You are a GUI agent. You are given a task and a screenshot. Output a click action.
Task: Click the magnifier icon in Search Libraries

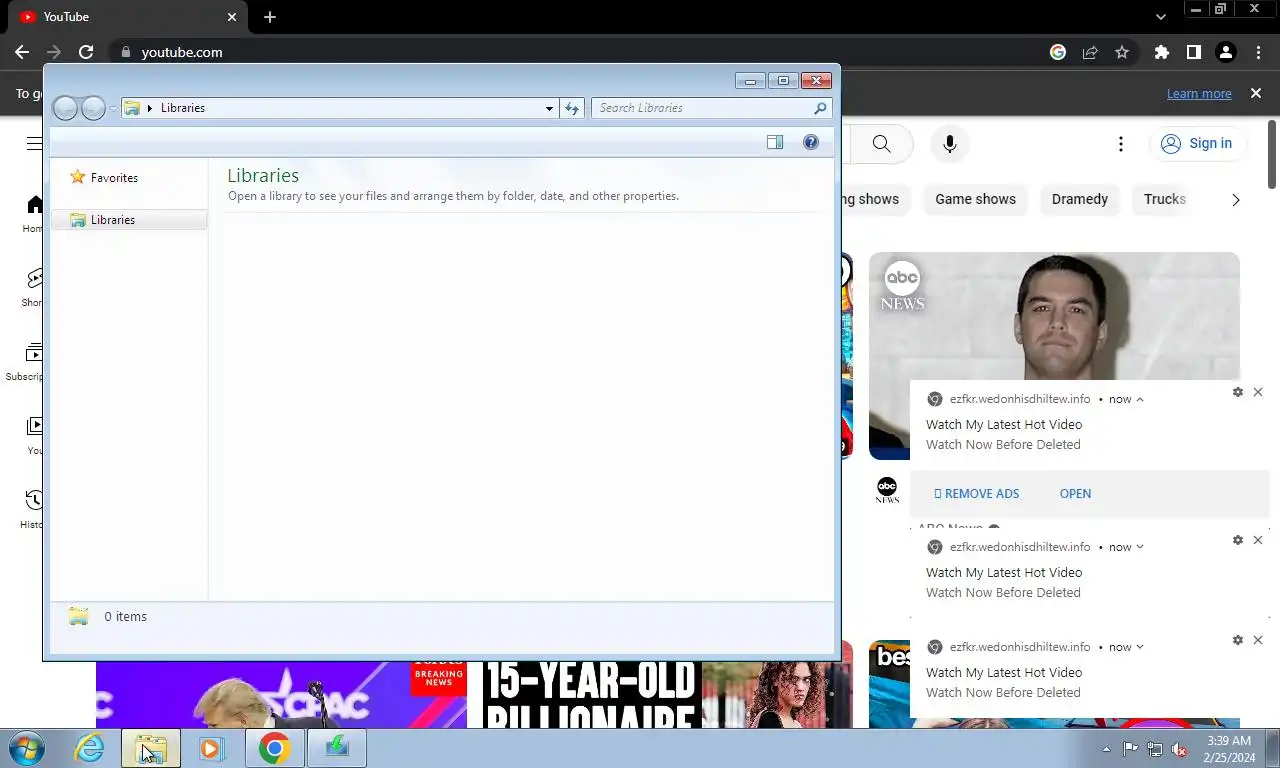(x=820, y=108)
